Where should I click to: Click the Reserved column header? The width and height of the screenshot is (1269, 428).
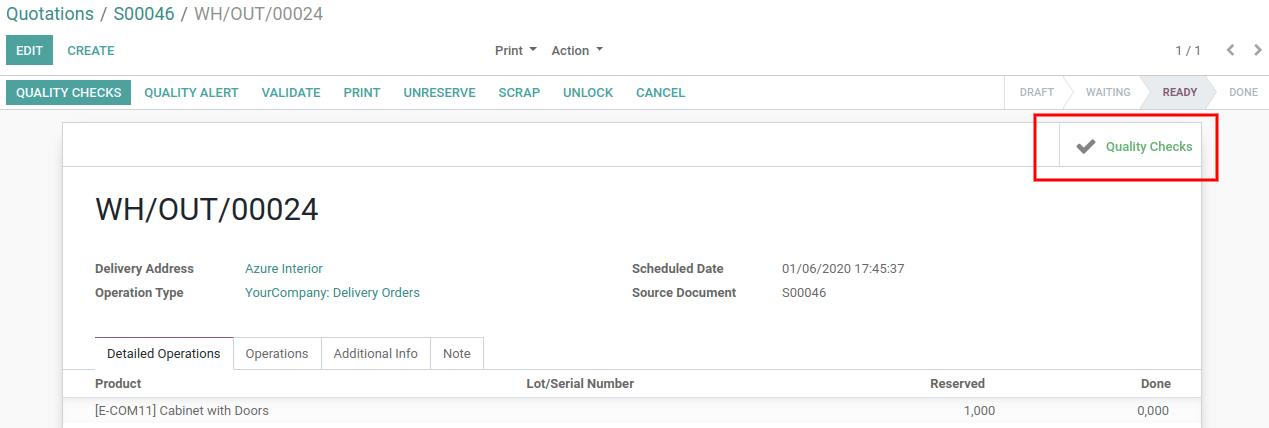pos(957,384)
